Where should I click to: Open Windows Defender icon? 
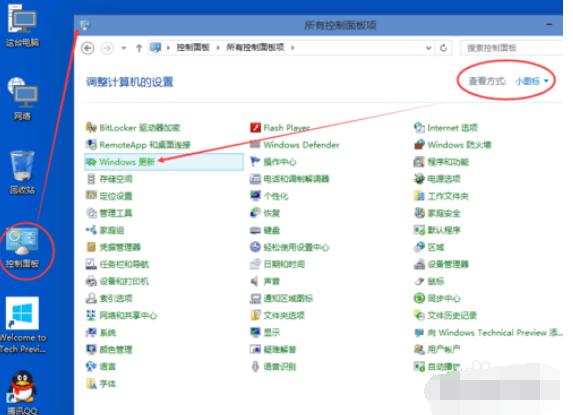(255, 145)
